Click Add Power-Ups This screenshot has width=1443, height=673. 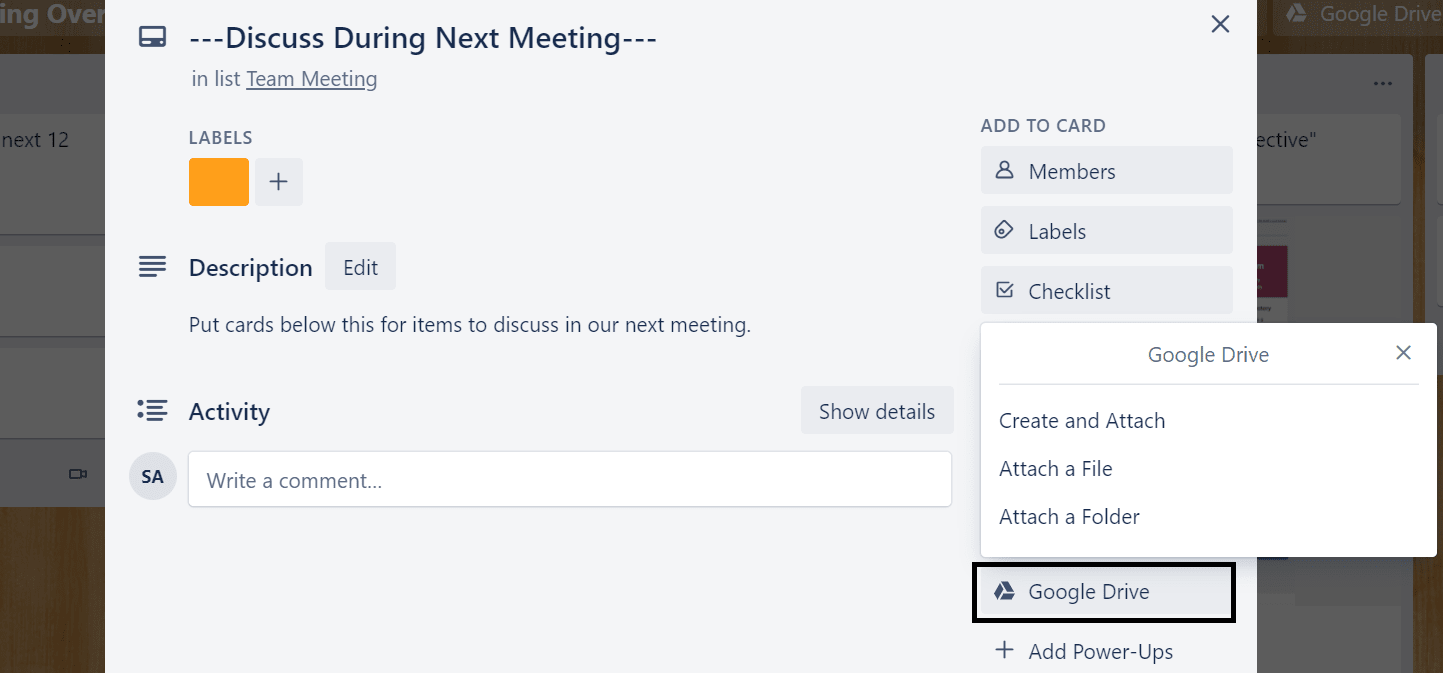coord(1084,652)
